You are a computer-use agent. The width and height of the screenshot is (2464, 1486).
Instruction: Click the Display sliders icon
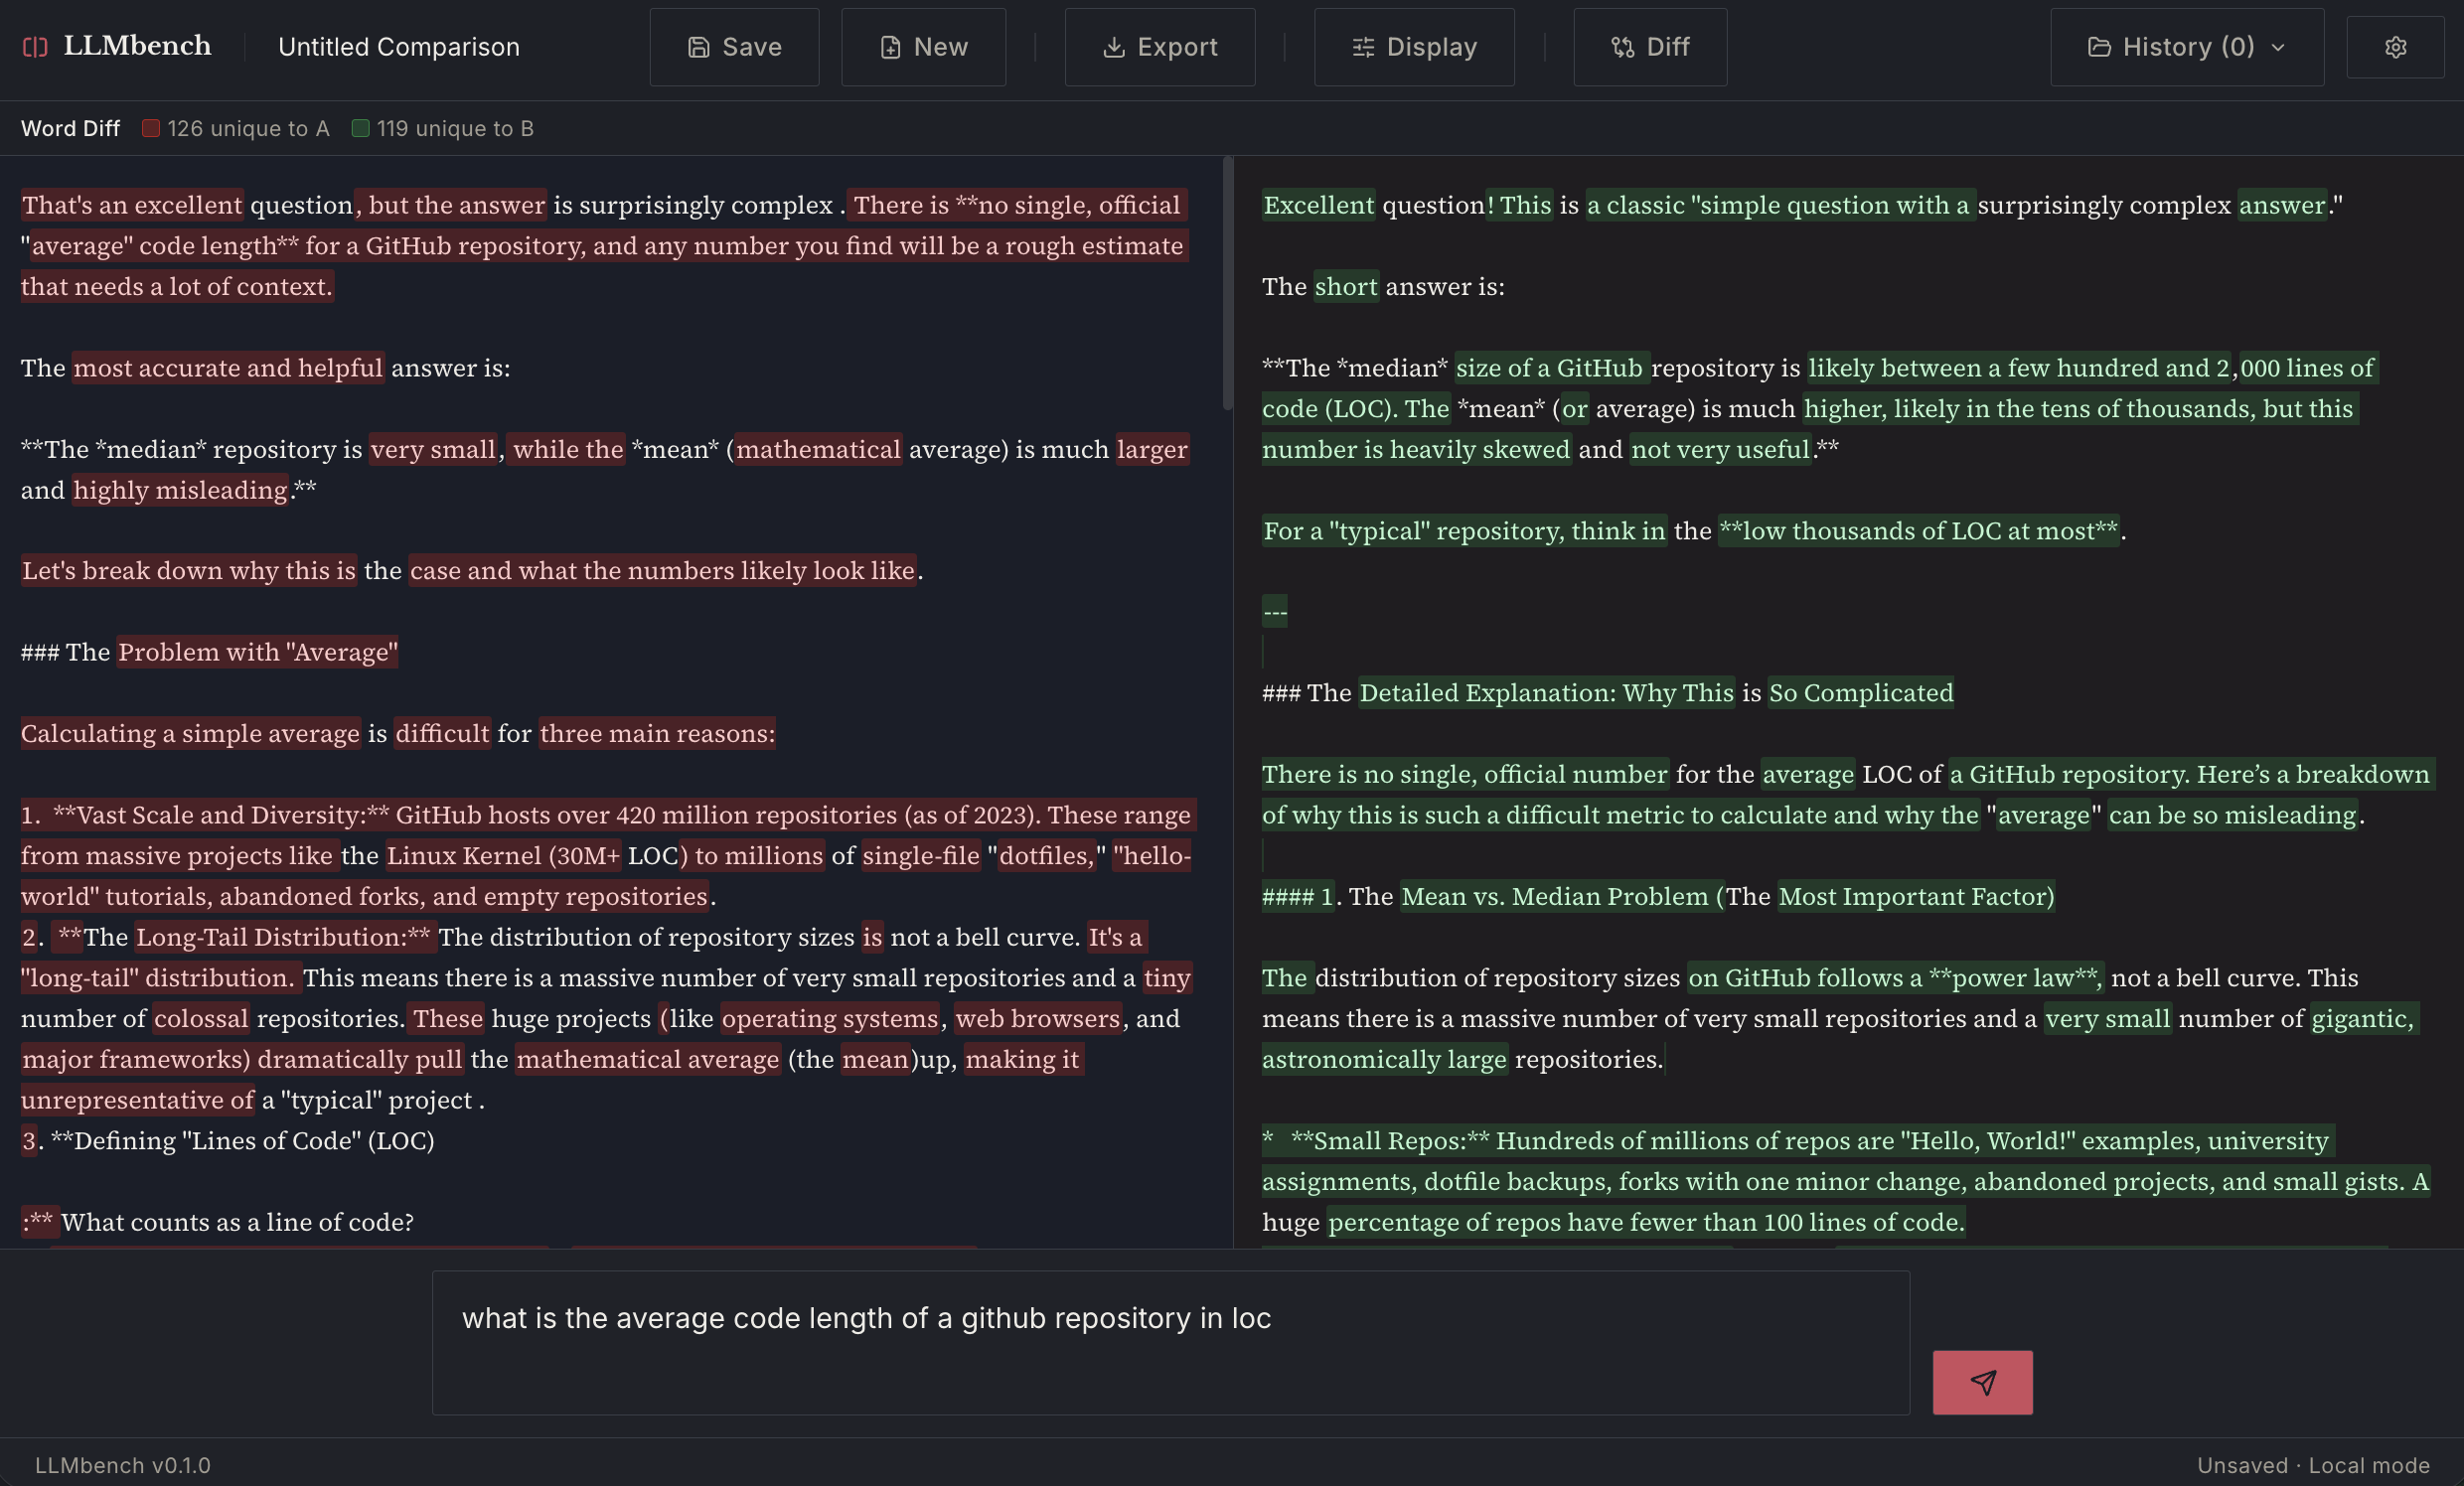[1362, 47]
